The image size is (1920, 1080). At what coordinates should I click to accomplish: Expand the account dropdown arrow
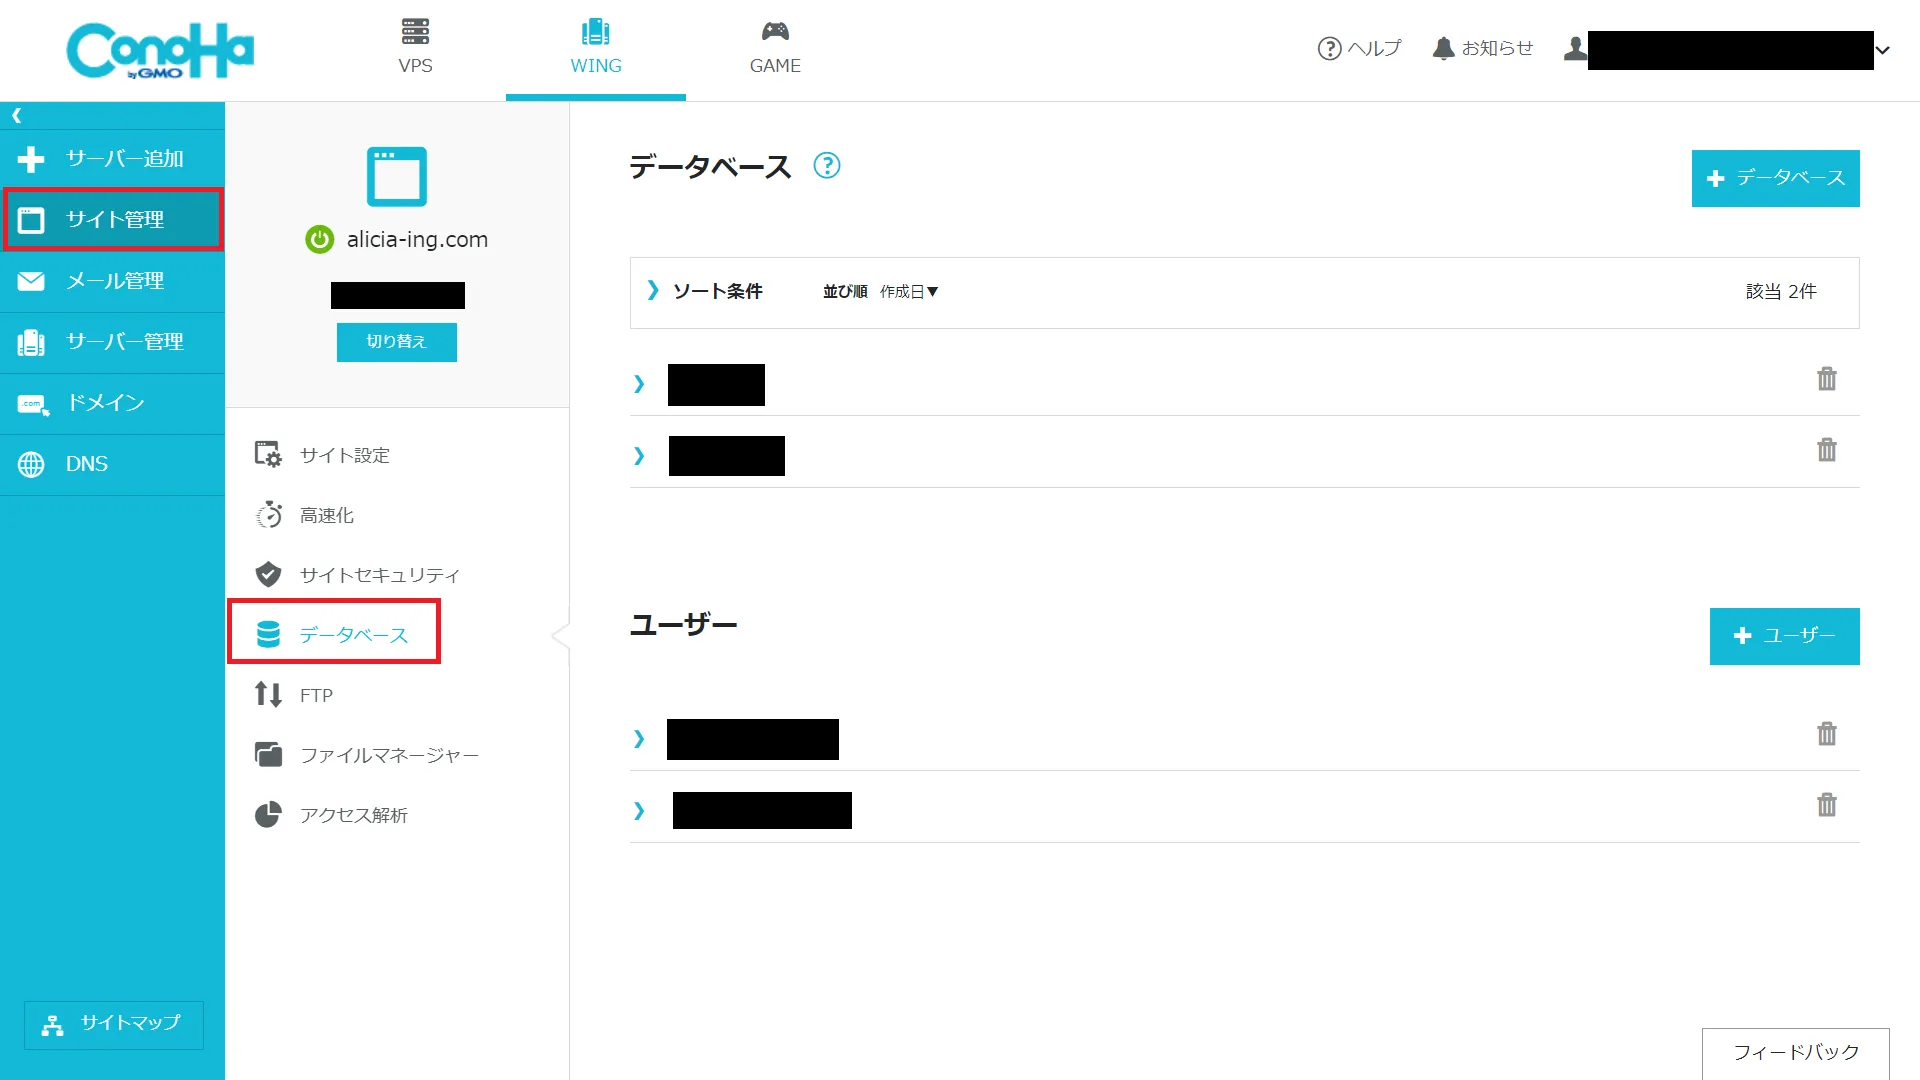click(1882, 50)
